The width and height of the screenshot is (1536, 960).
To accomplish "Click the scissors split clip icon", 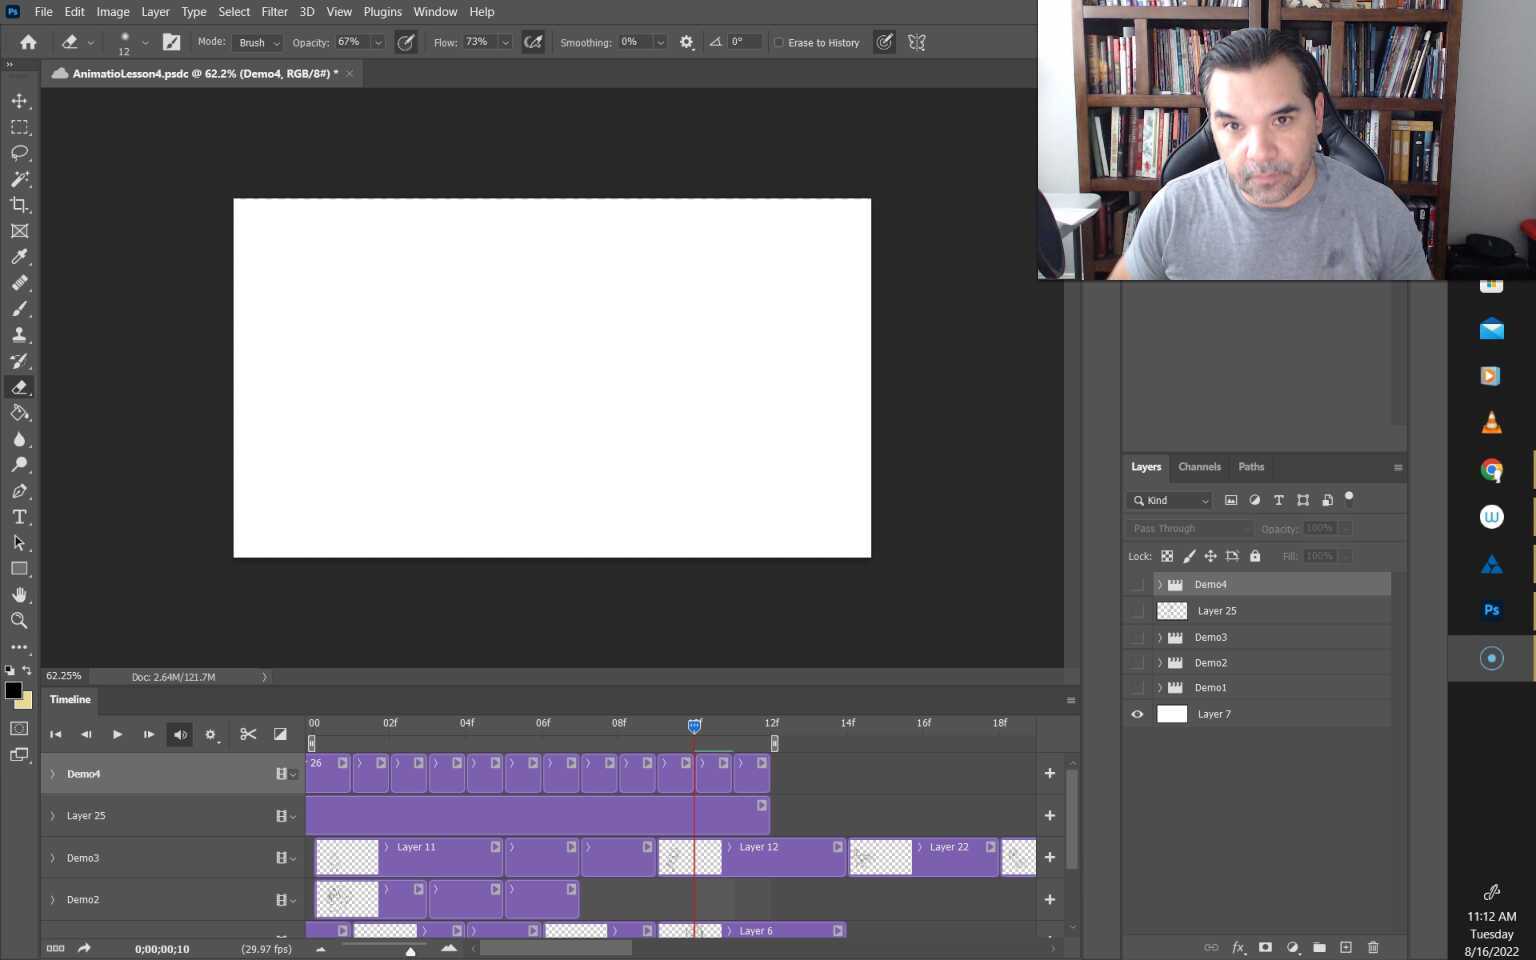I will tap(248, 734).
